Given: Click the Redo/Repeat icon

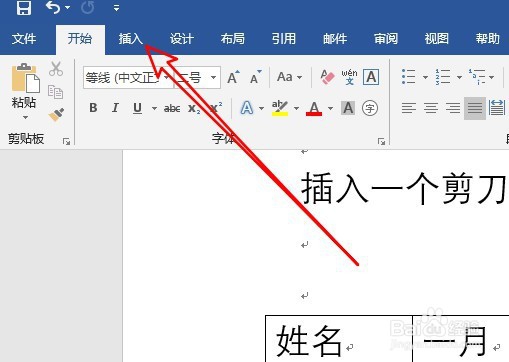Looking at the screenshot, I should pos(87,7).
